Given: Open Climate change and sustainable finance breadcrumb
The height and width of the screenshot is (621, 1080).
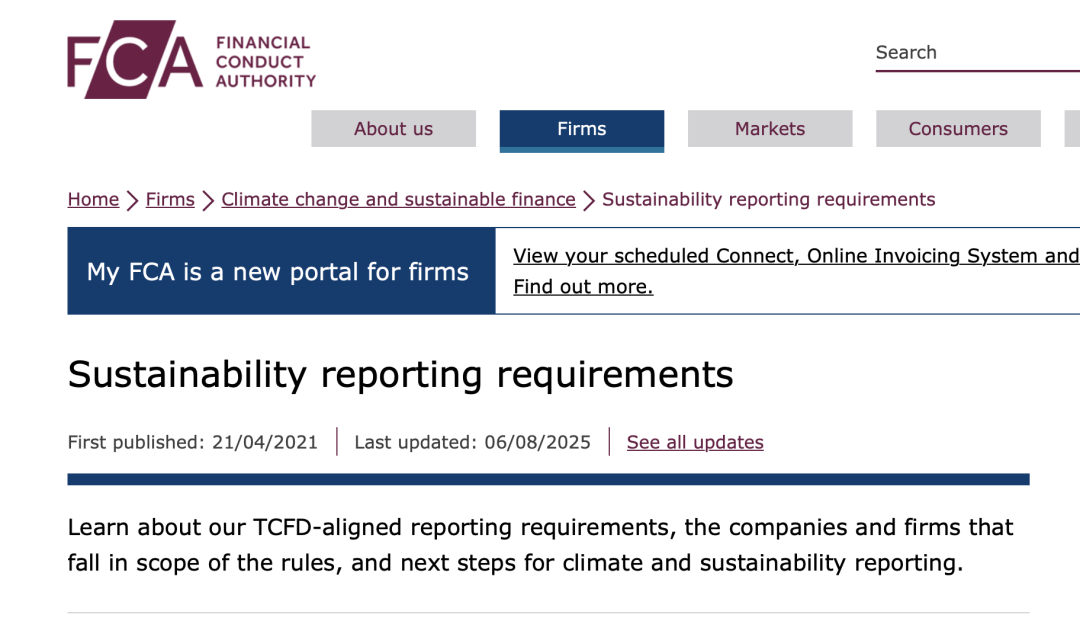Looking at the screenshot, I should [398, 200].
